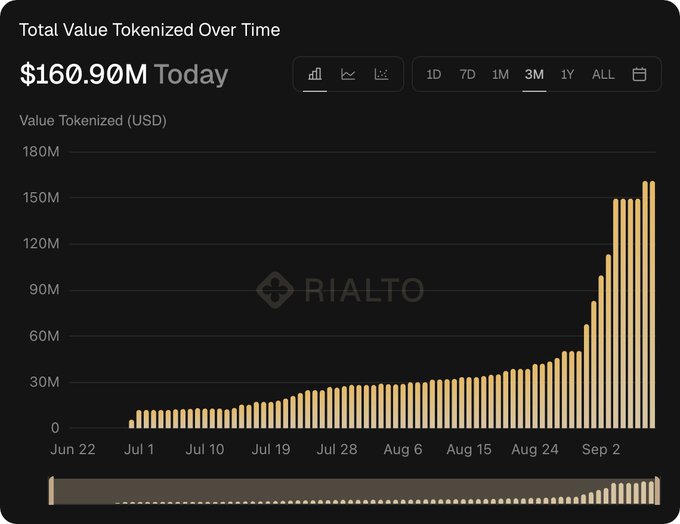The image size is (680, 524).
Task: Click the 'Jul 10' axis label
Action: (x=205, y=449)
